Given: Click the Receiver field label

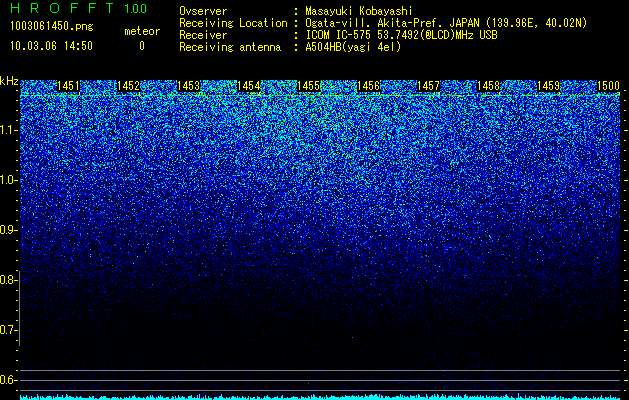Looking at the screenshot, I should (203, 35).
